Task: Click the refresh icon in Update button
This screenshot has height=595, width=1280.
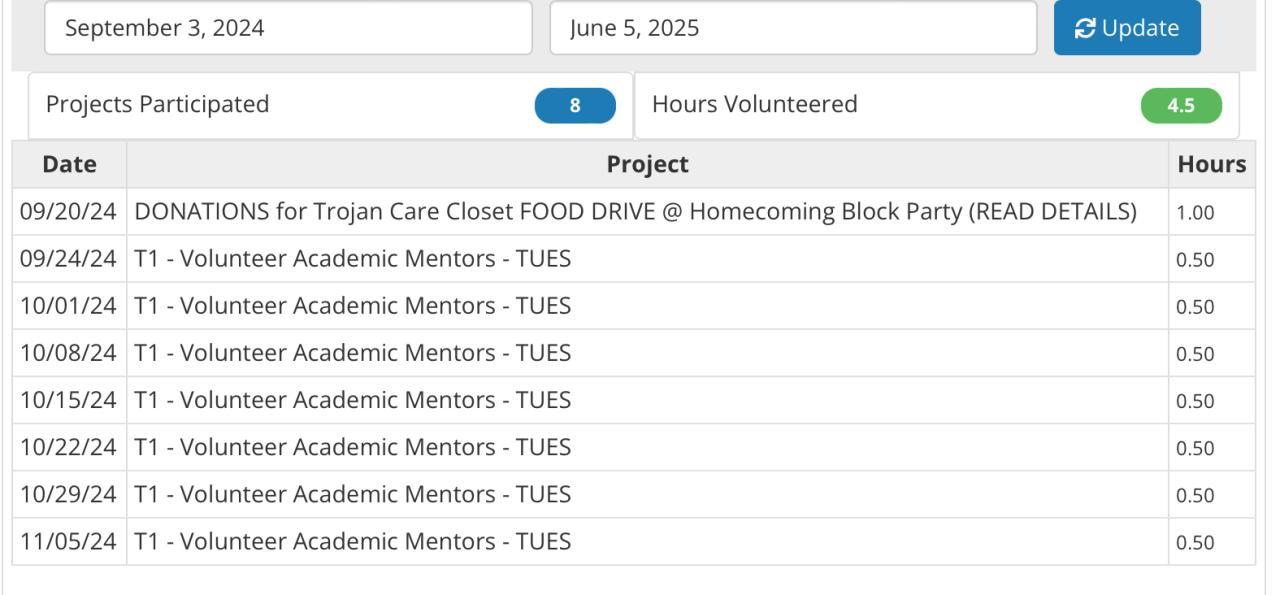Action: pyautogui.click(x=1084, y=29)
